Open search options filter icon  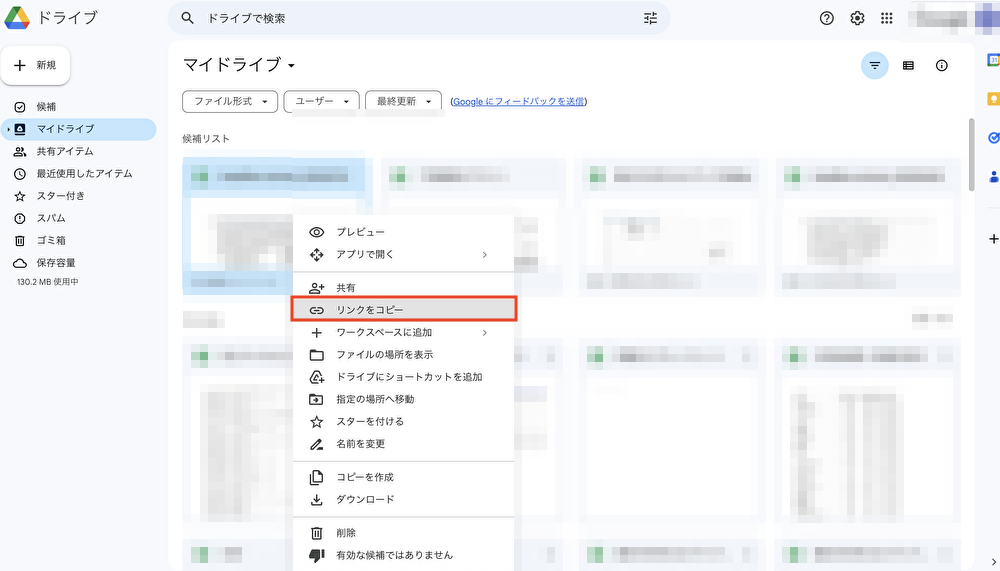coord(650,19)
